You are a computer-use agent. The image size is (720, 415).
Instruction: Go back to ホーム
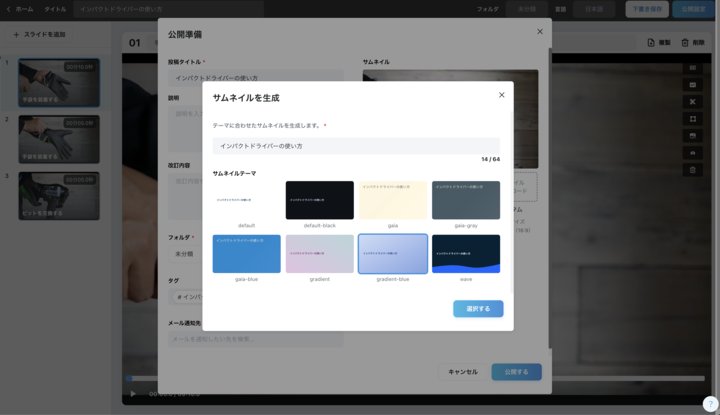[20, 9]
